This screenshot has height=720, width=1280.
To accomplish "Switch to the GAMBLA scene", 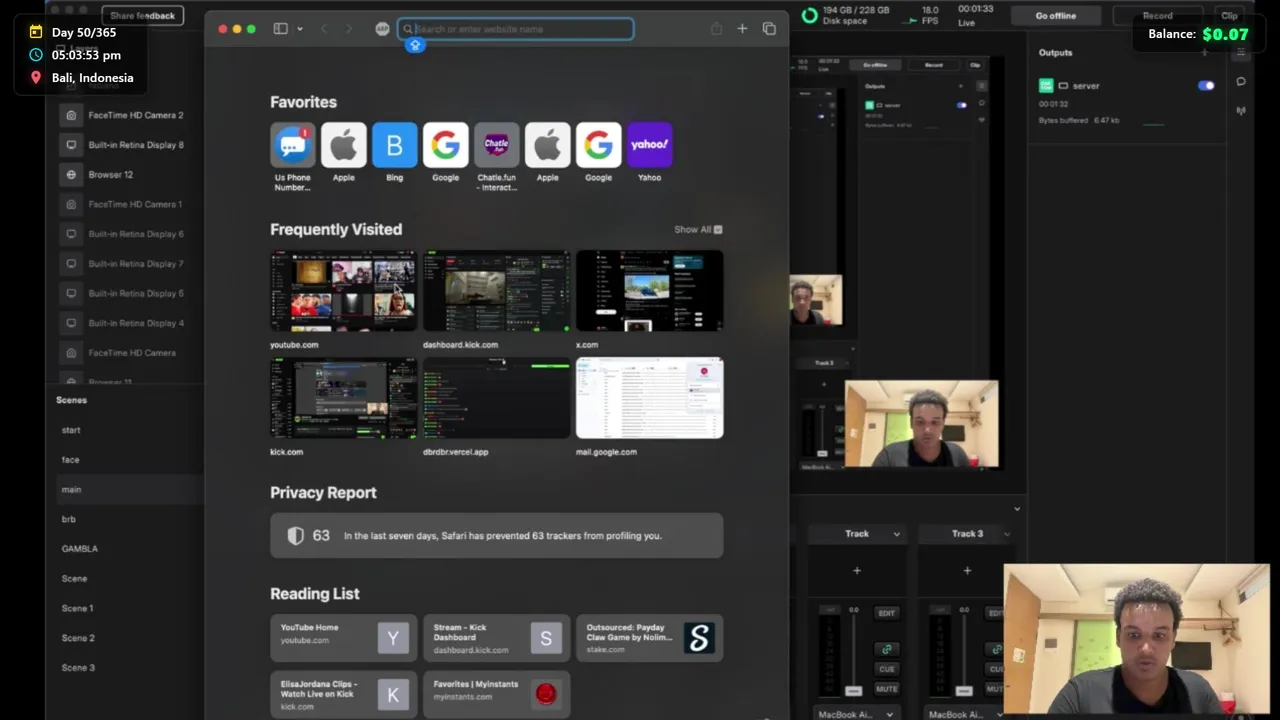I will click(x=80, y=549).
